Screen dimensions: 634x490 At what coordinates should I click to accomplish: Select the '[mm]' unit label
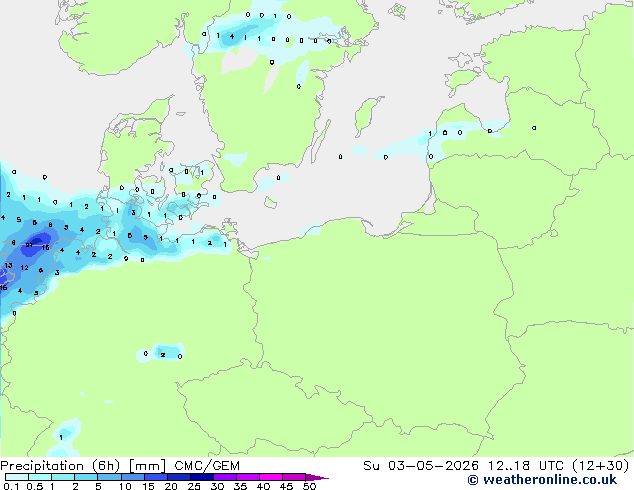point(147,466)
